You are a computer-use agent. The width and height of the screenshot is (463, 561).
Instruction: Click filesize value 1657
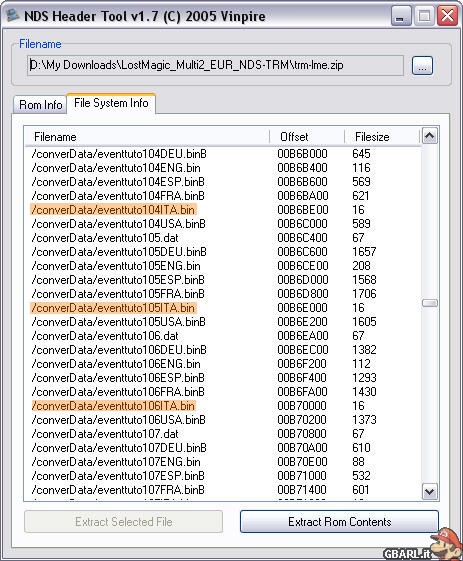point(364,252)
